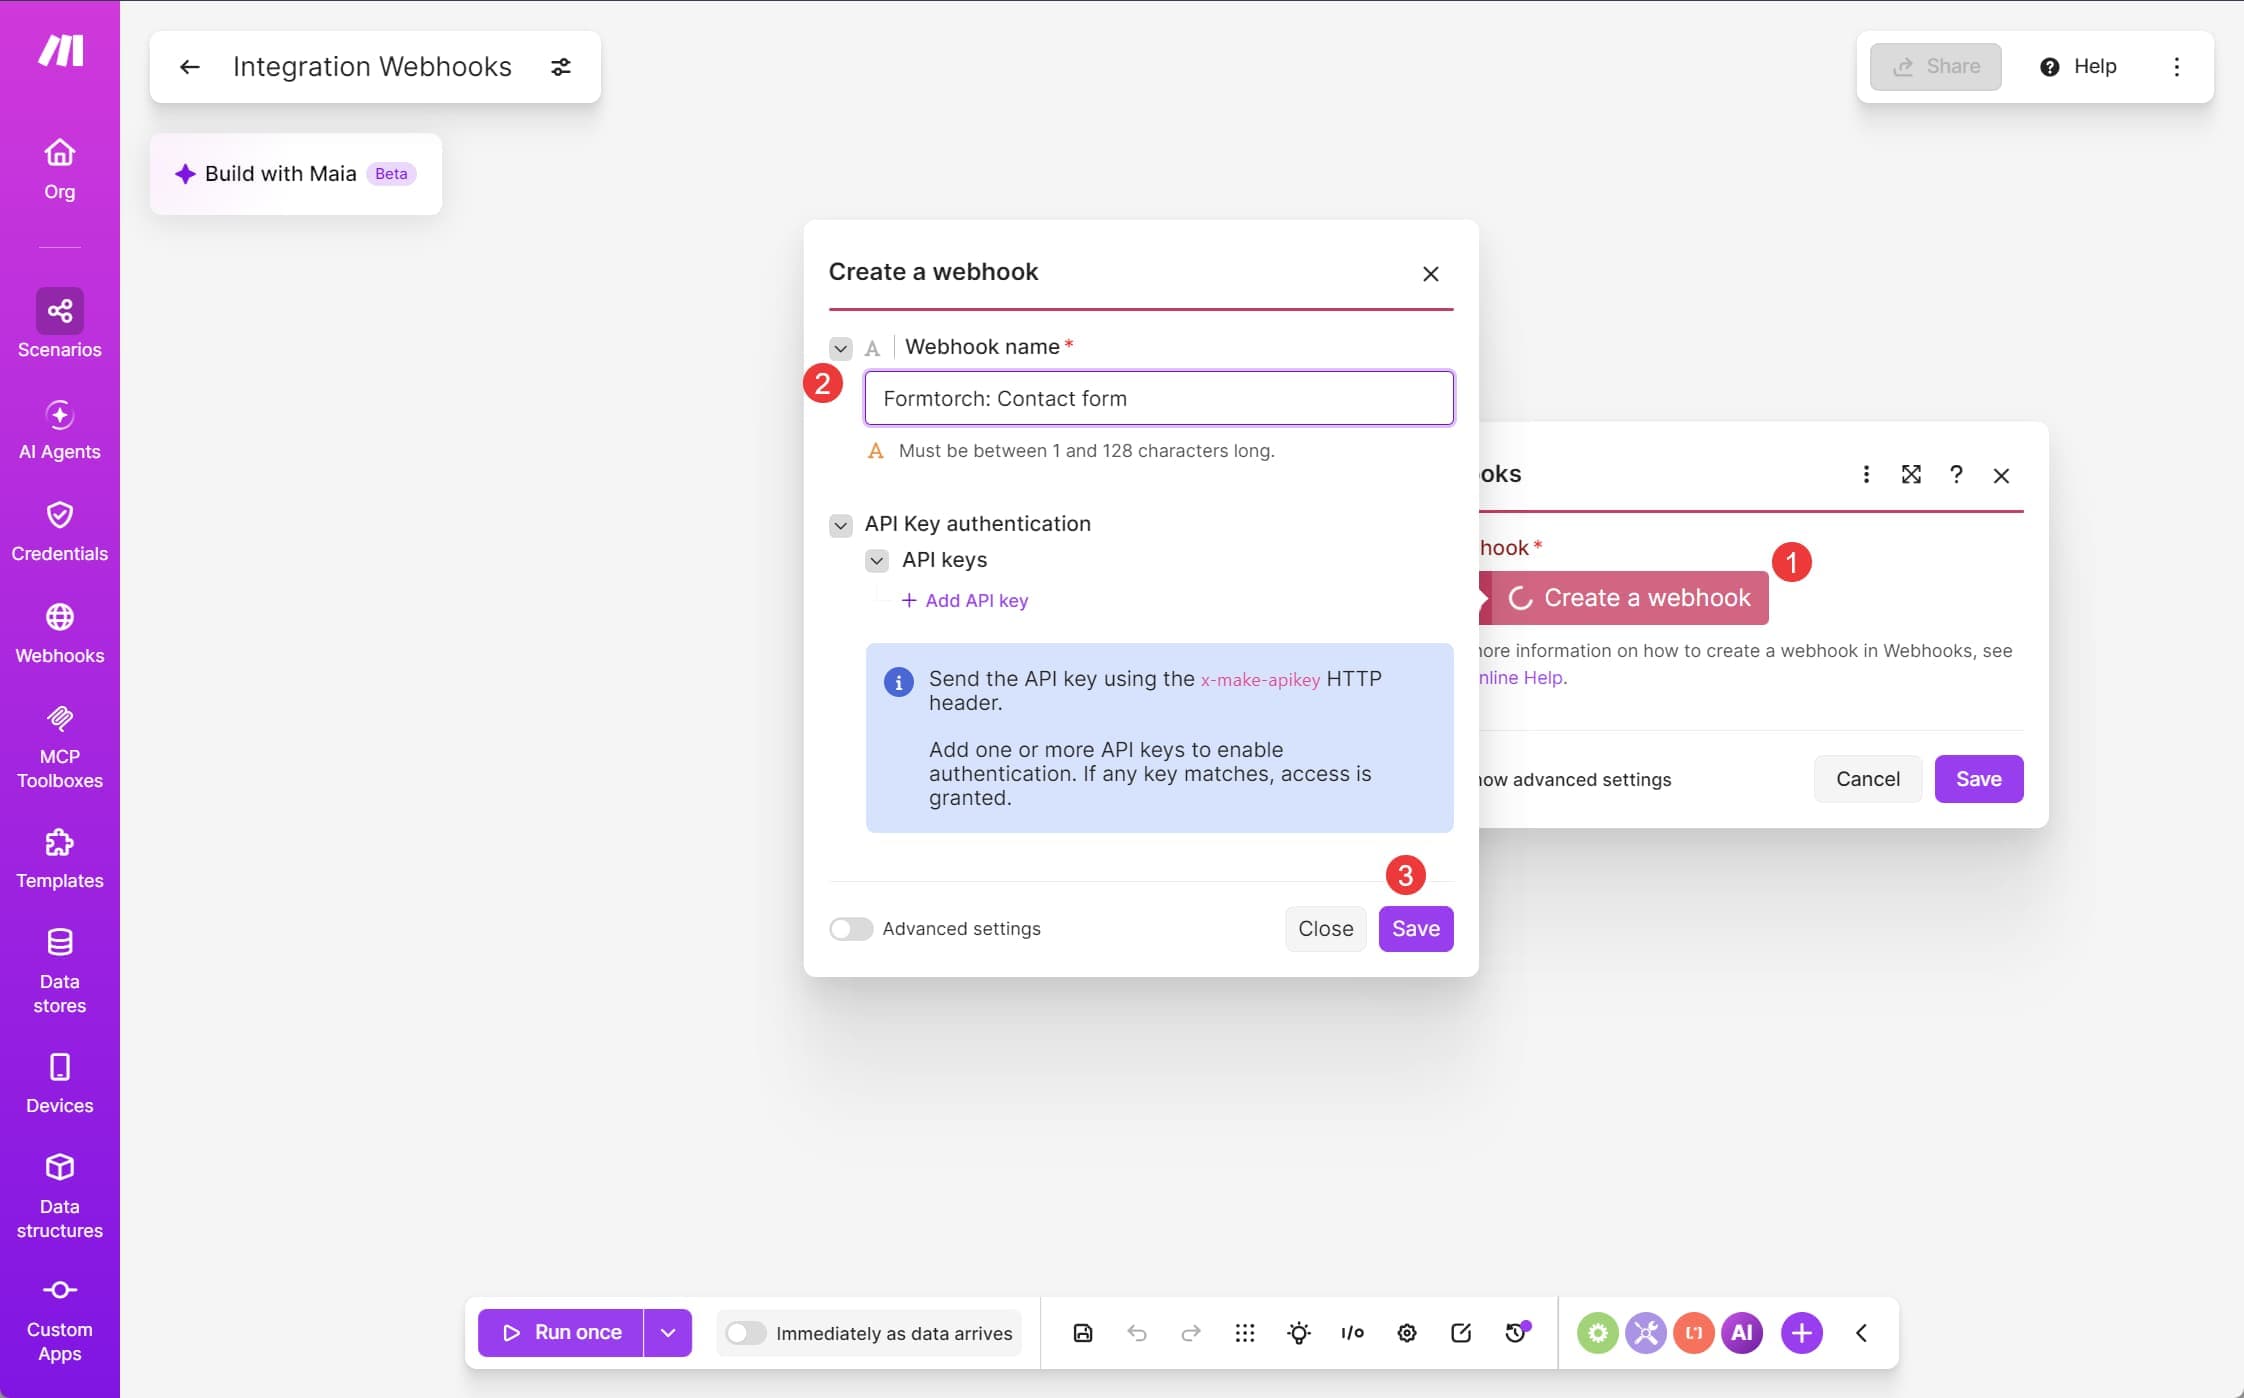
Task: Open MCP Toolboxes in the sidebar
Action: tap(59, 747)
